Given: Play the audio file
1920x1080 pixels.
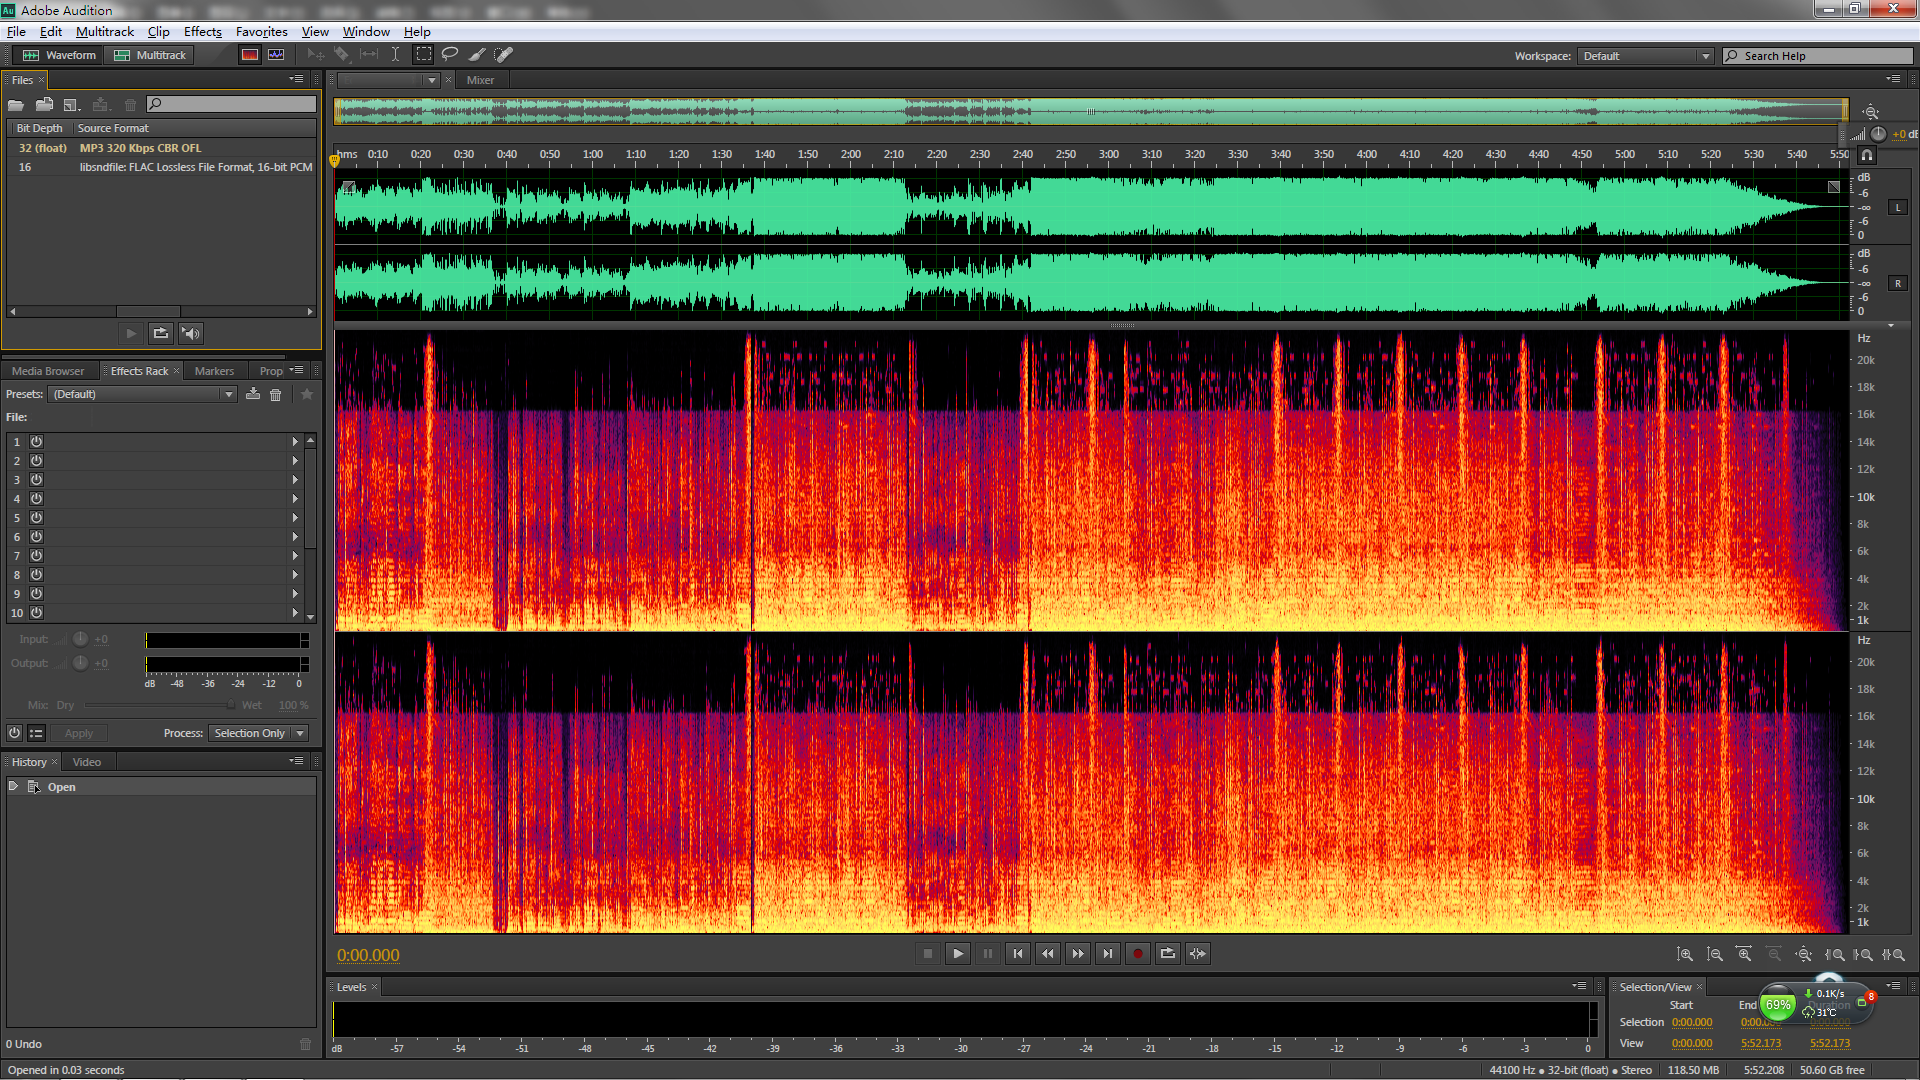Looking at the screenshot, I should point(957,953).
